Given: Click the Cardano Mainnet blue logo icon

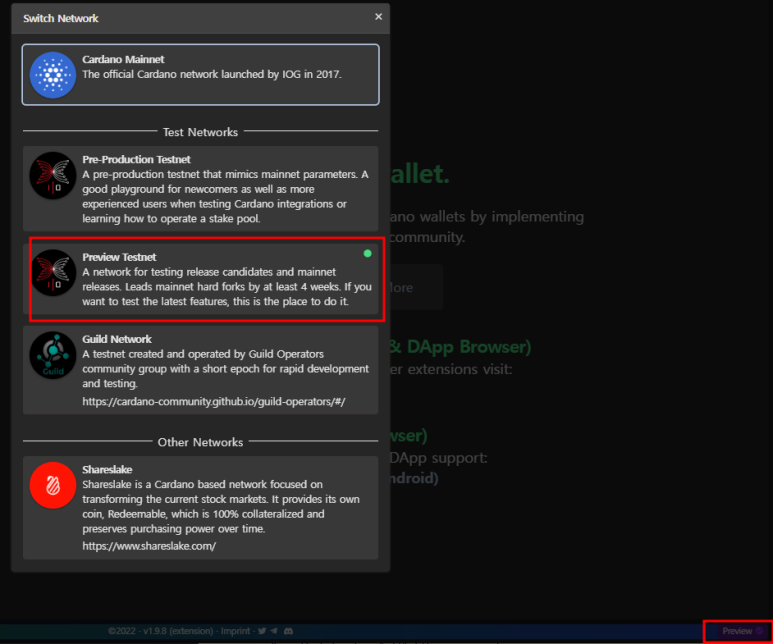Looking at the screenshot, I should (x=53, y=75).
